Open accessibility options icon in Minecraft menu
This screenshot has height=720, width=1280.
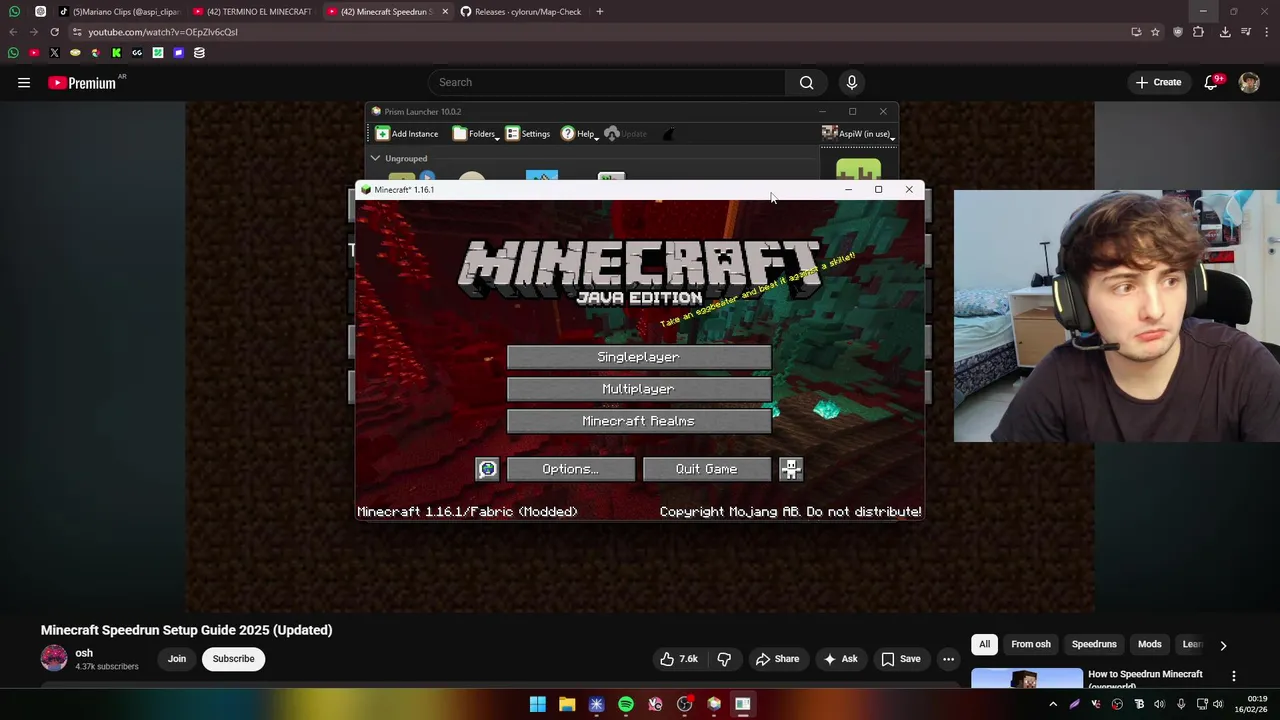791,469
